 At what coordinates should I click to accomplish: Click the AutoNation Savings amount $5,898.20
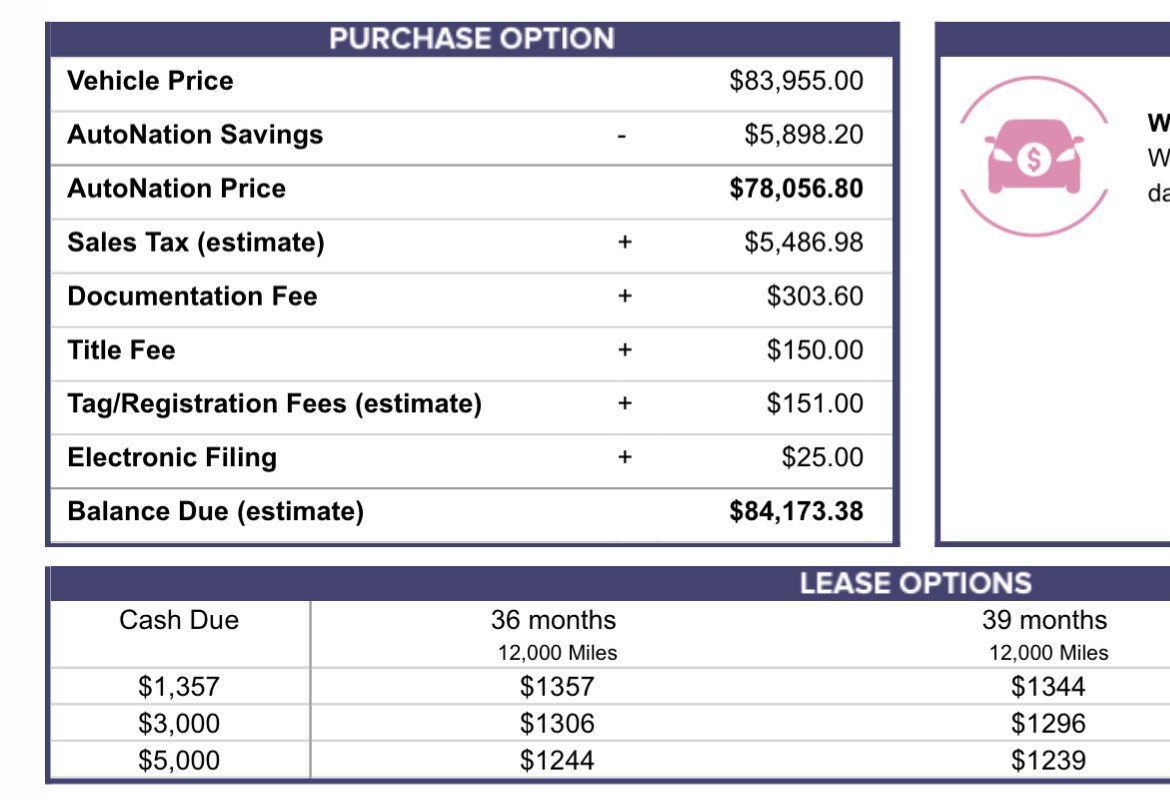pos(804,134)
